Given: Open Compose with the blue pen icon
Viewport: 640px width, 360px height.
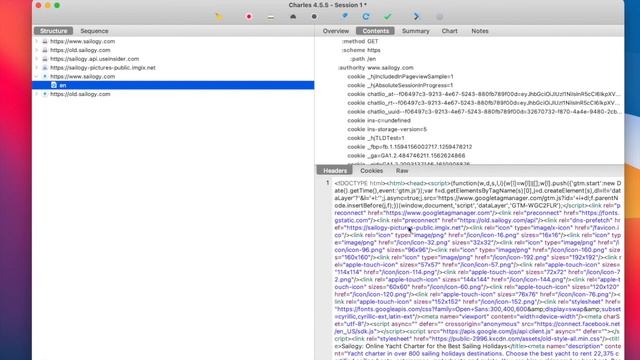Looking at the screenshot, I should tap(345, 16).
